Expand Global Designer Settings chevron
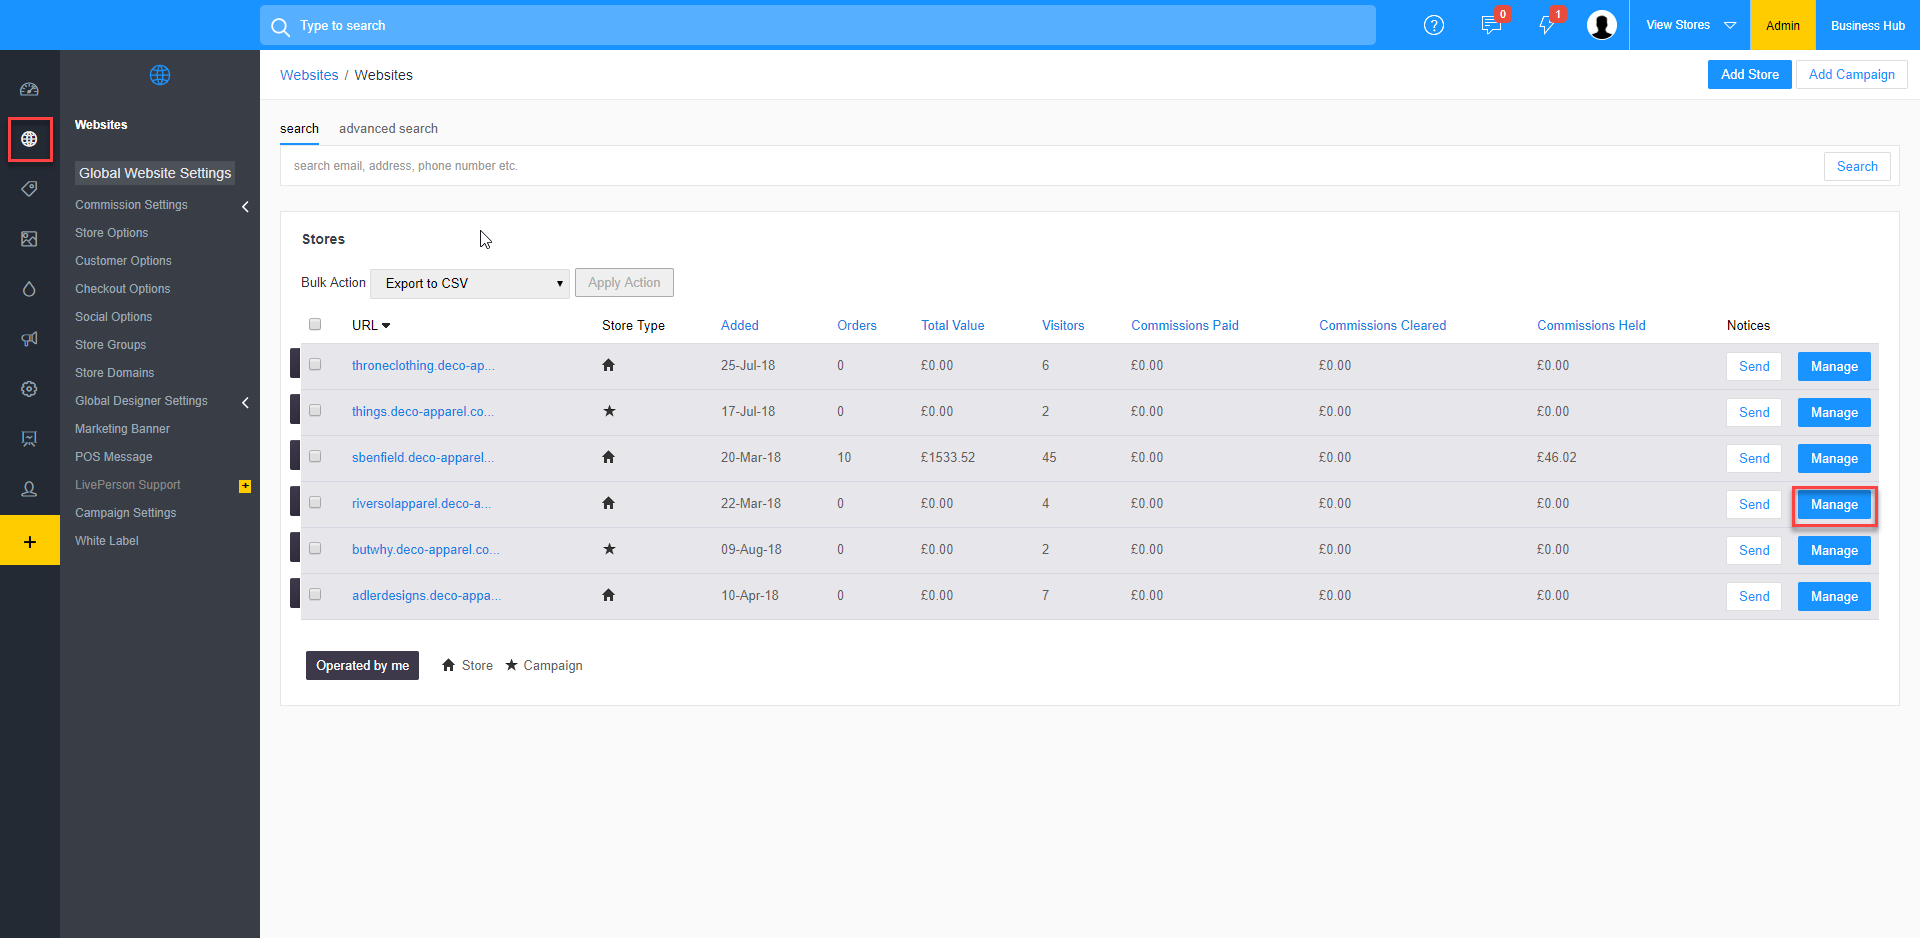Viewport: 1920px width, 938px height. coord(245,402)
